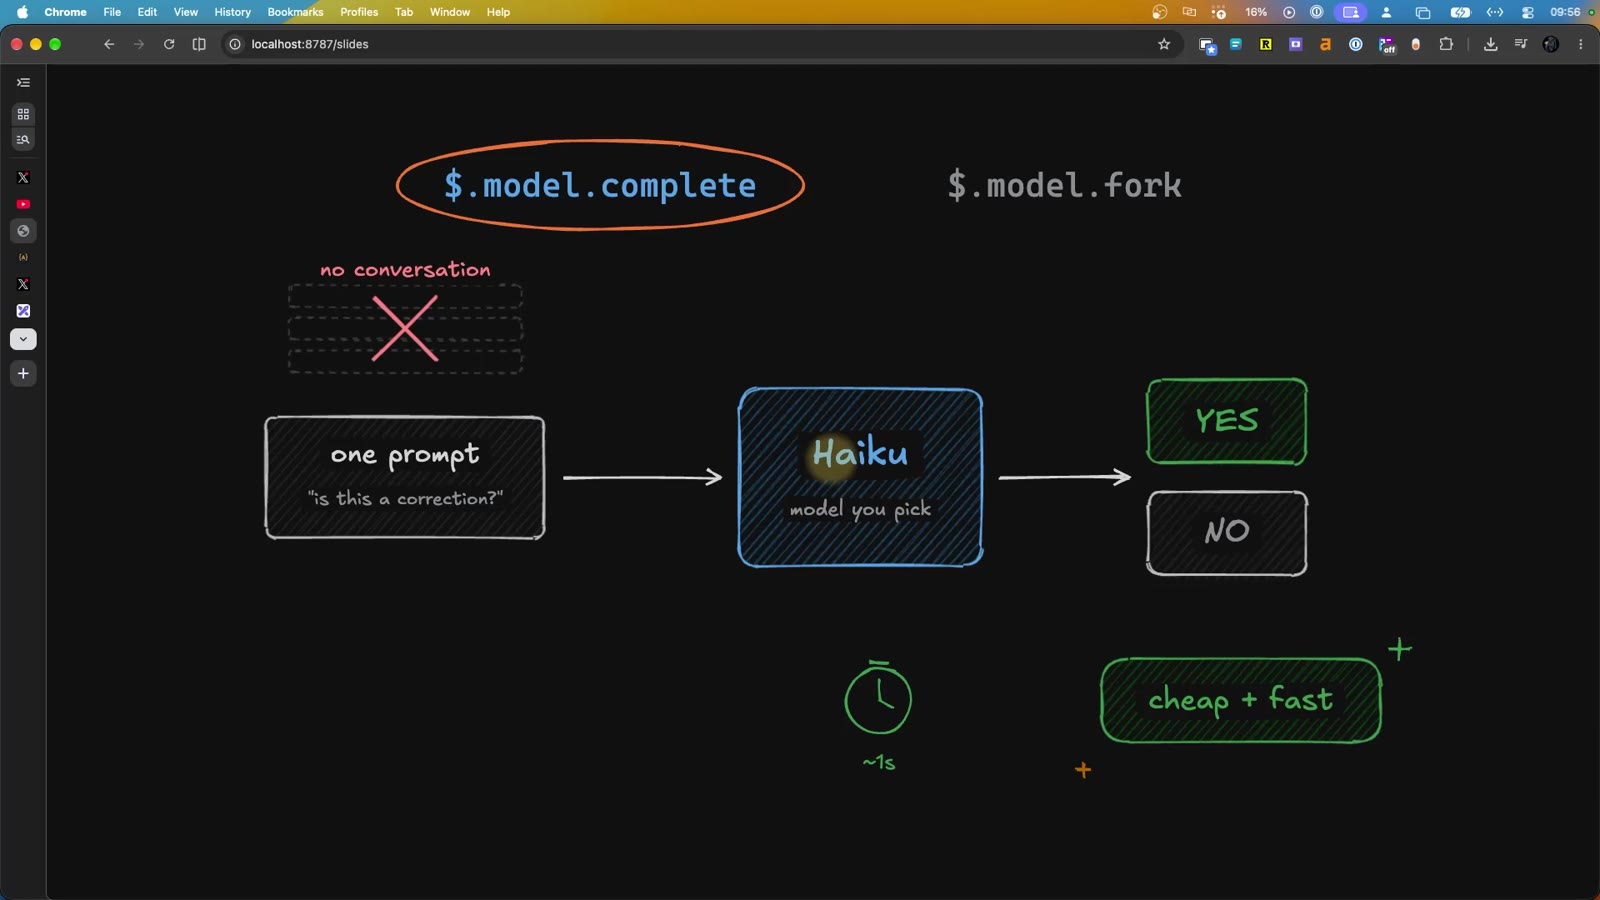Open the tab groups grid icon
1600x900 pixels.
pos(23,114)
